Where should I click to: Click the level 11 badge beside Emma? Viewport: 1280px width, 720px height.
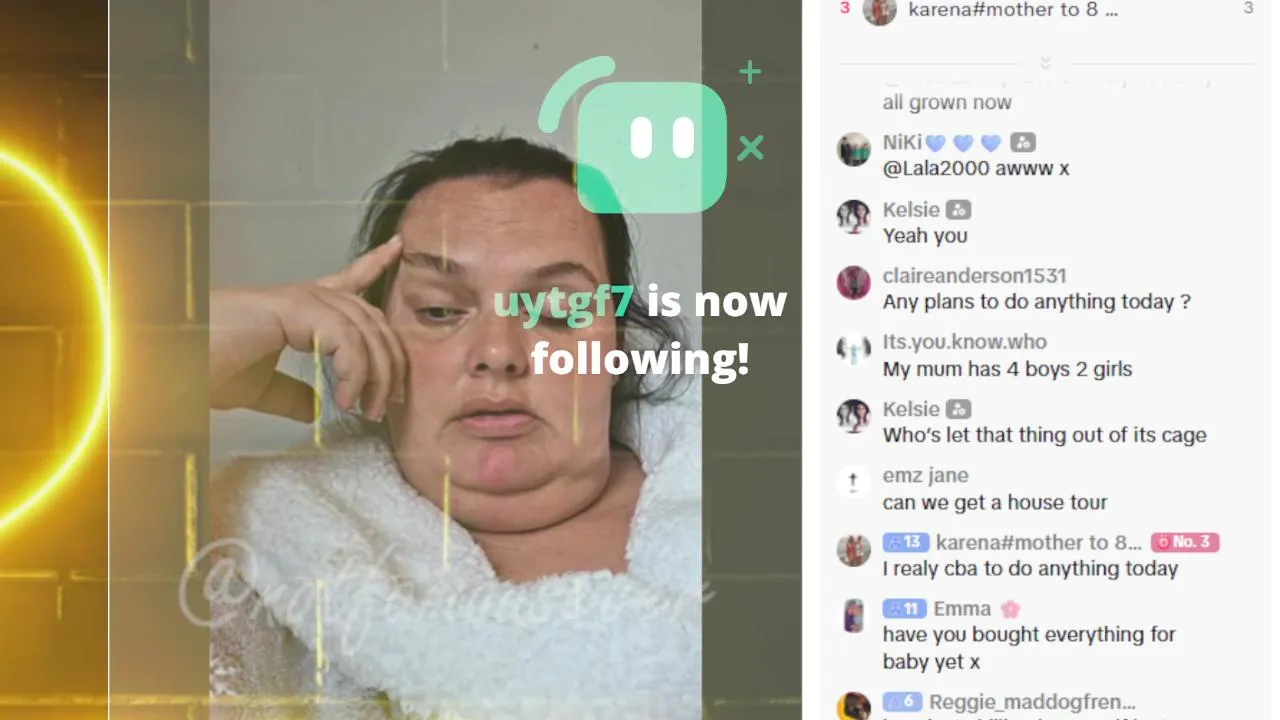coord(904,608)
